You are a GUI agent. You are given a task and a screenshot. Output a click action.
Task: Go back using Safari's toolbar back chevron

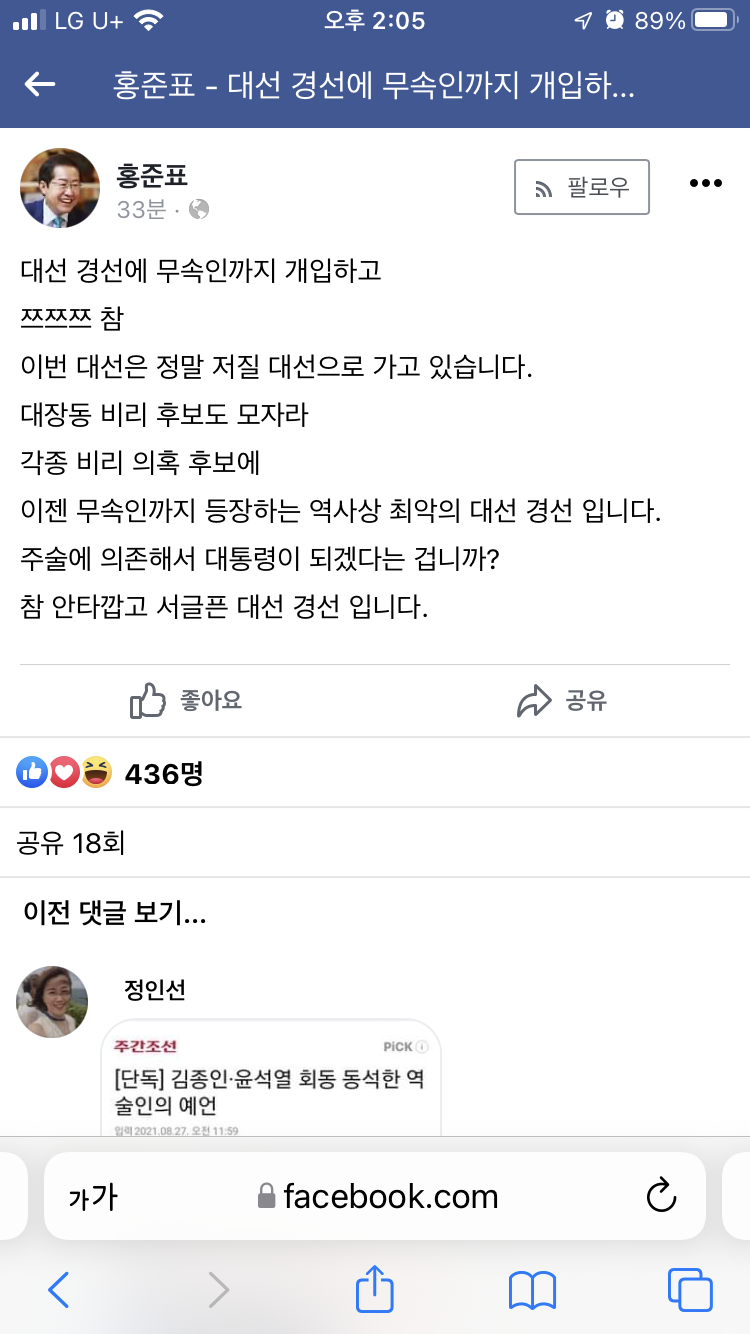coord(59,1290)
